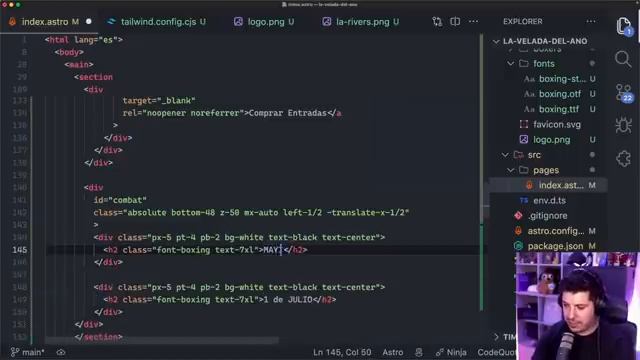Open Explorer panel More Actions ellipsis
The image size is (640, 360).
[x=591, y=22]
